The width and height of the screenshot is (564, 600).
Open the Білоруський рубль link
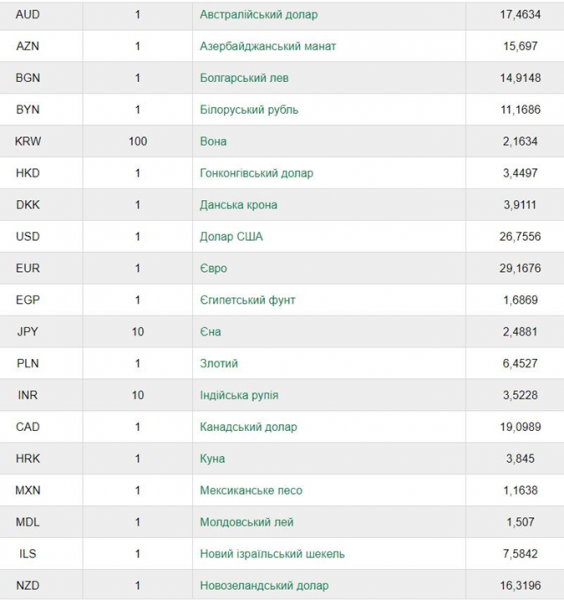pyautogui.click(x=249, y=110)
